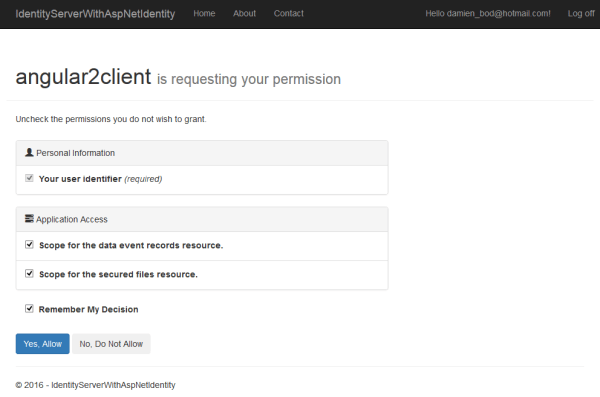Screen dimensions: 600x397
Task: Click the 2016 copyright footer text
Action: [x=95, y=385]
